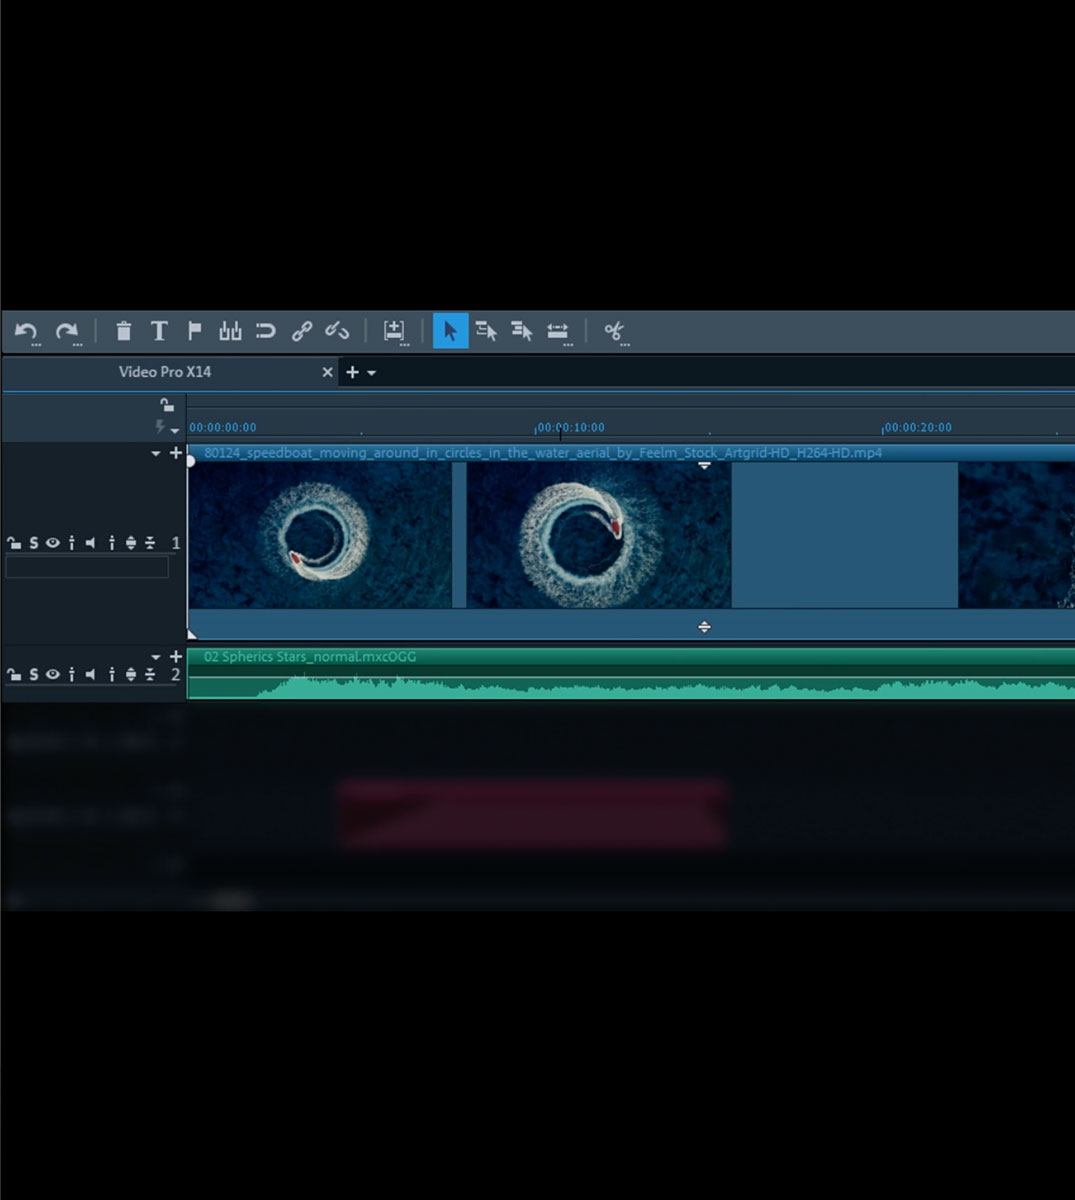
Task: Mute track 1 with the speaker icon
Action: pos(90,543)
